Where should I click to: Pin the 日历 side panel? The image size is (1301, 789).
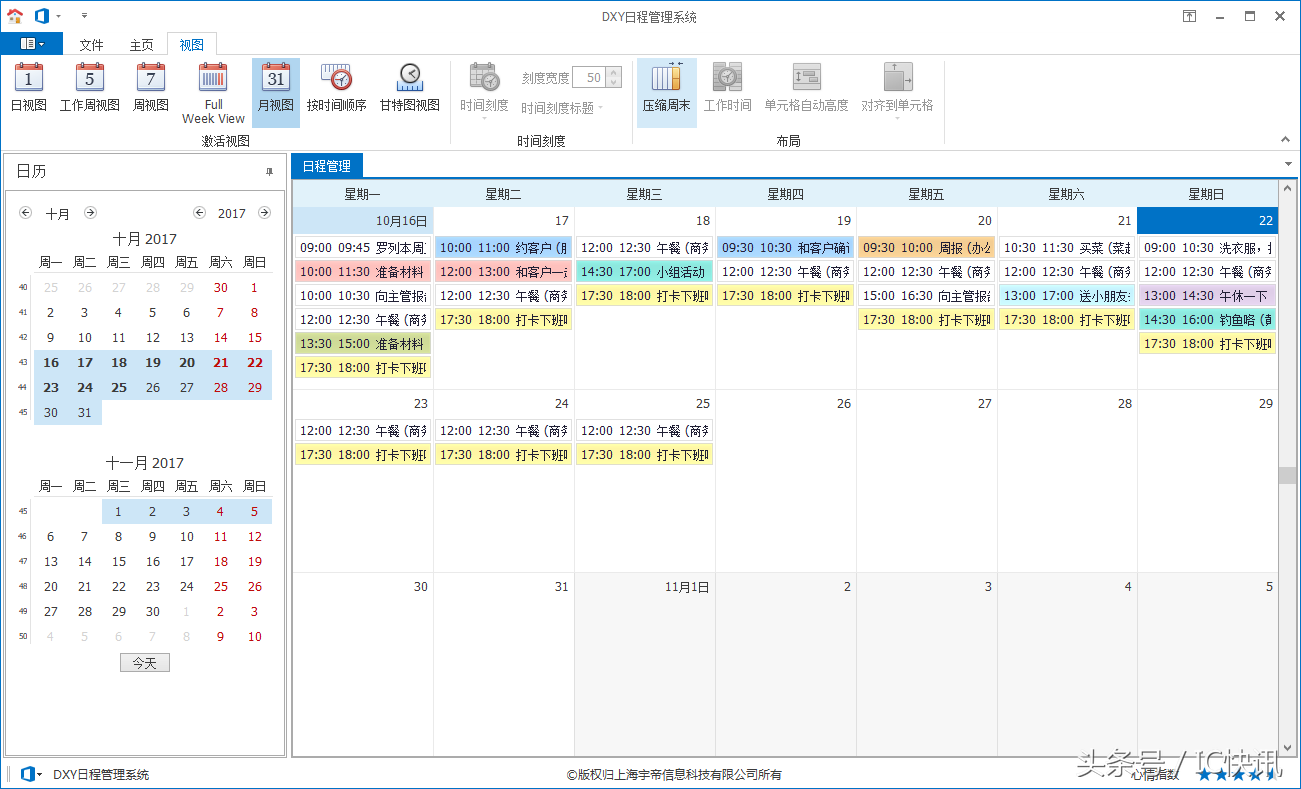click(x=269, y=172)
